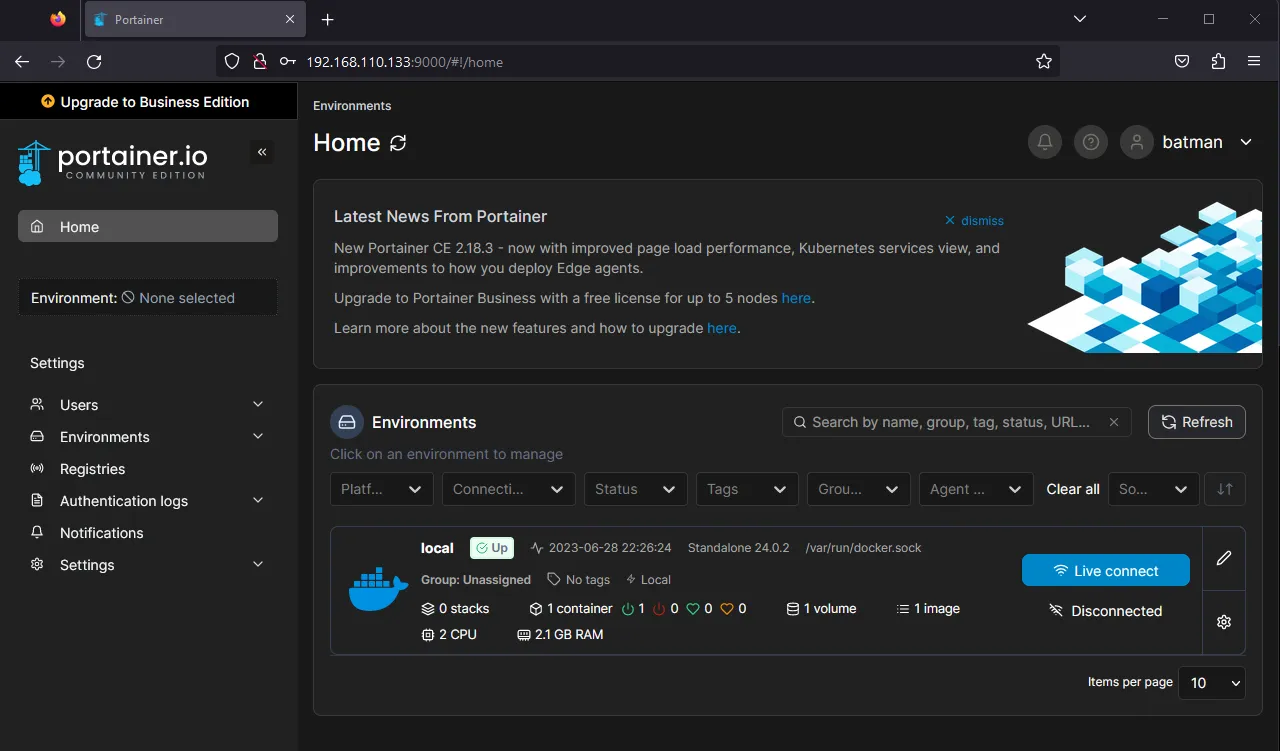Go to Notifications in the sidebar
This screenshot has height=751, width=1280.
click(101, 533)
